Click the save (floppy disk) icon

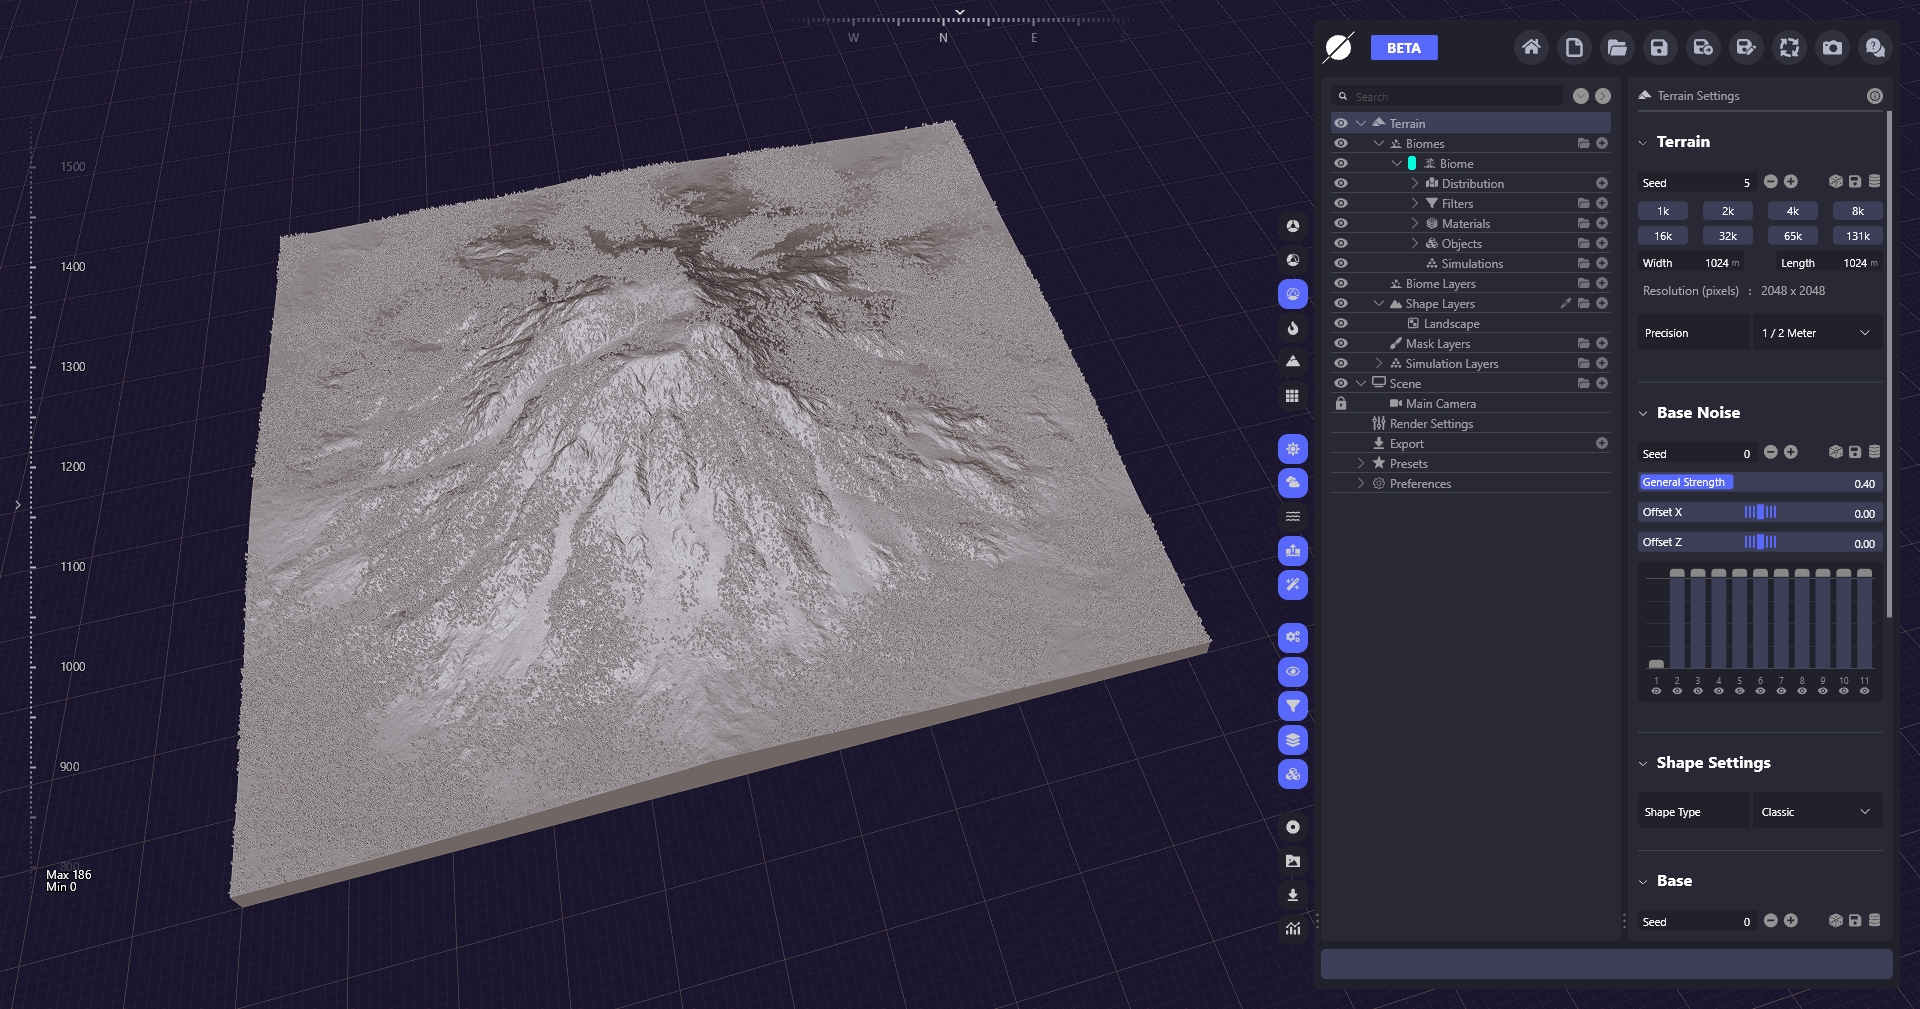coord(1659,48)
